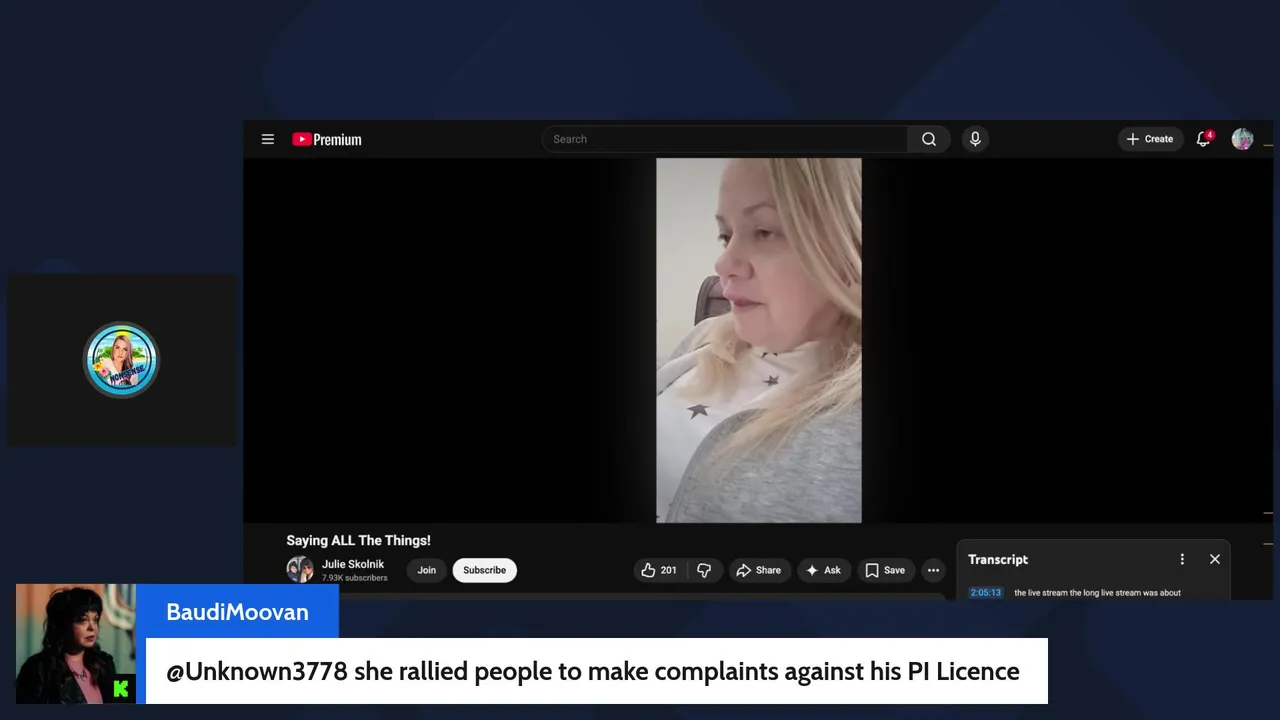
Task: Jump to transcript timestamp 2:05:13
Action: tap(985, 593)
